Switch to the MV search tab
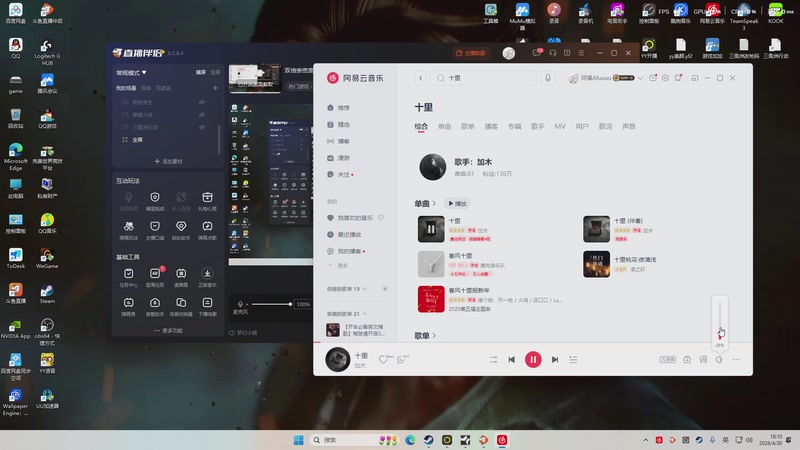The width and height of the screenshot is (800, 450). pyautogui.click(x=560, y=127)
